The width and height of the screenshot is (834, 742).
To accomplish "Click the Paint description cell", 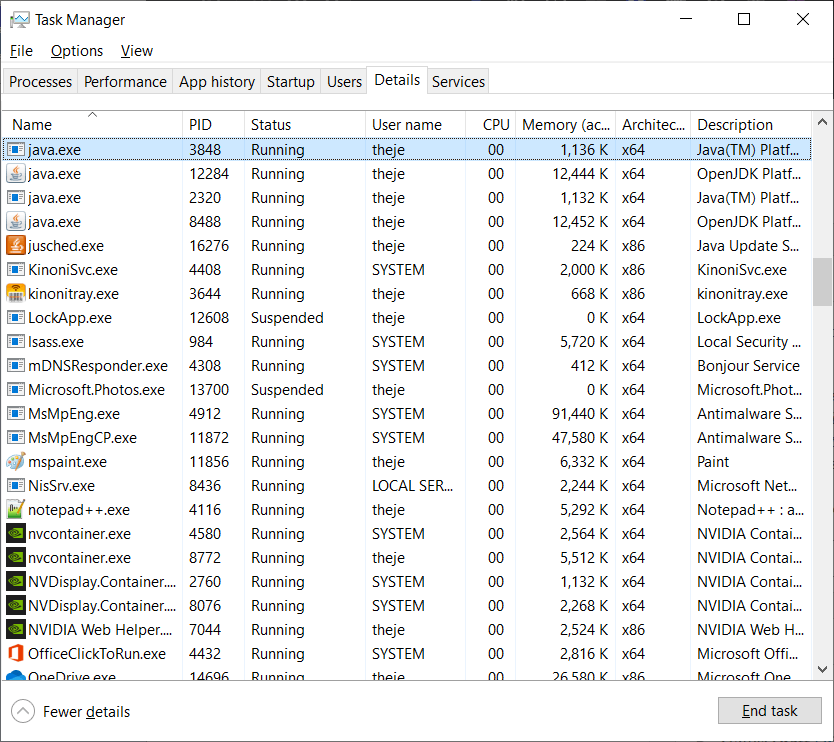I will (x=713, y=462).
